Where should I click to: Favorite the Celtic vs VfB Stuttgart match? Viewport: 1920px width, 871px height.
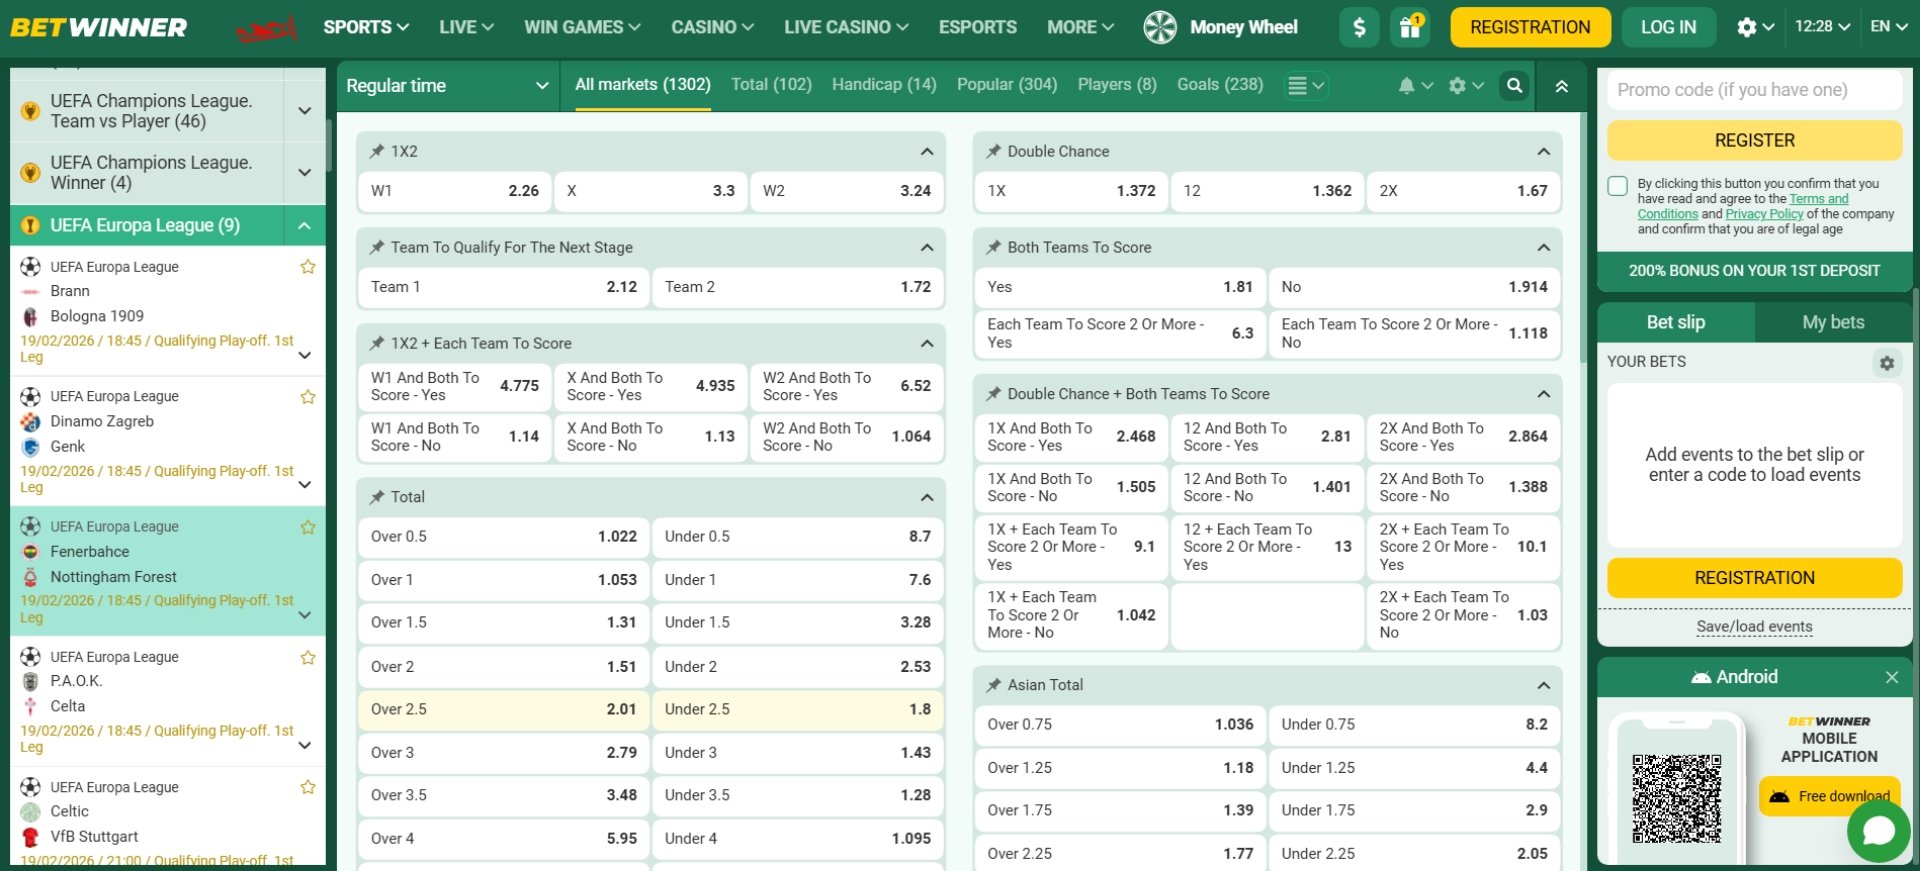point(308,787)
